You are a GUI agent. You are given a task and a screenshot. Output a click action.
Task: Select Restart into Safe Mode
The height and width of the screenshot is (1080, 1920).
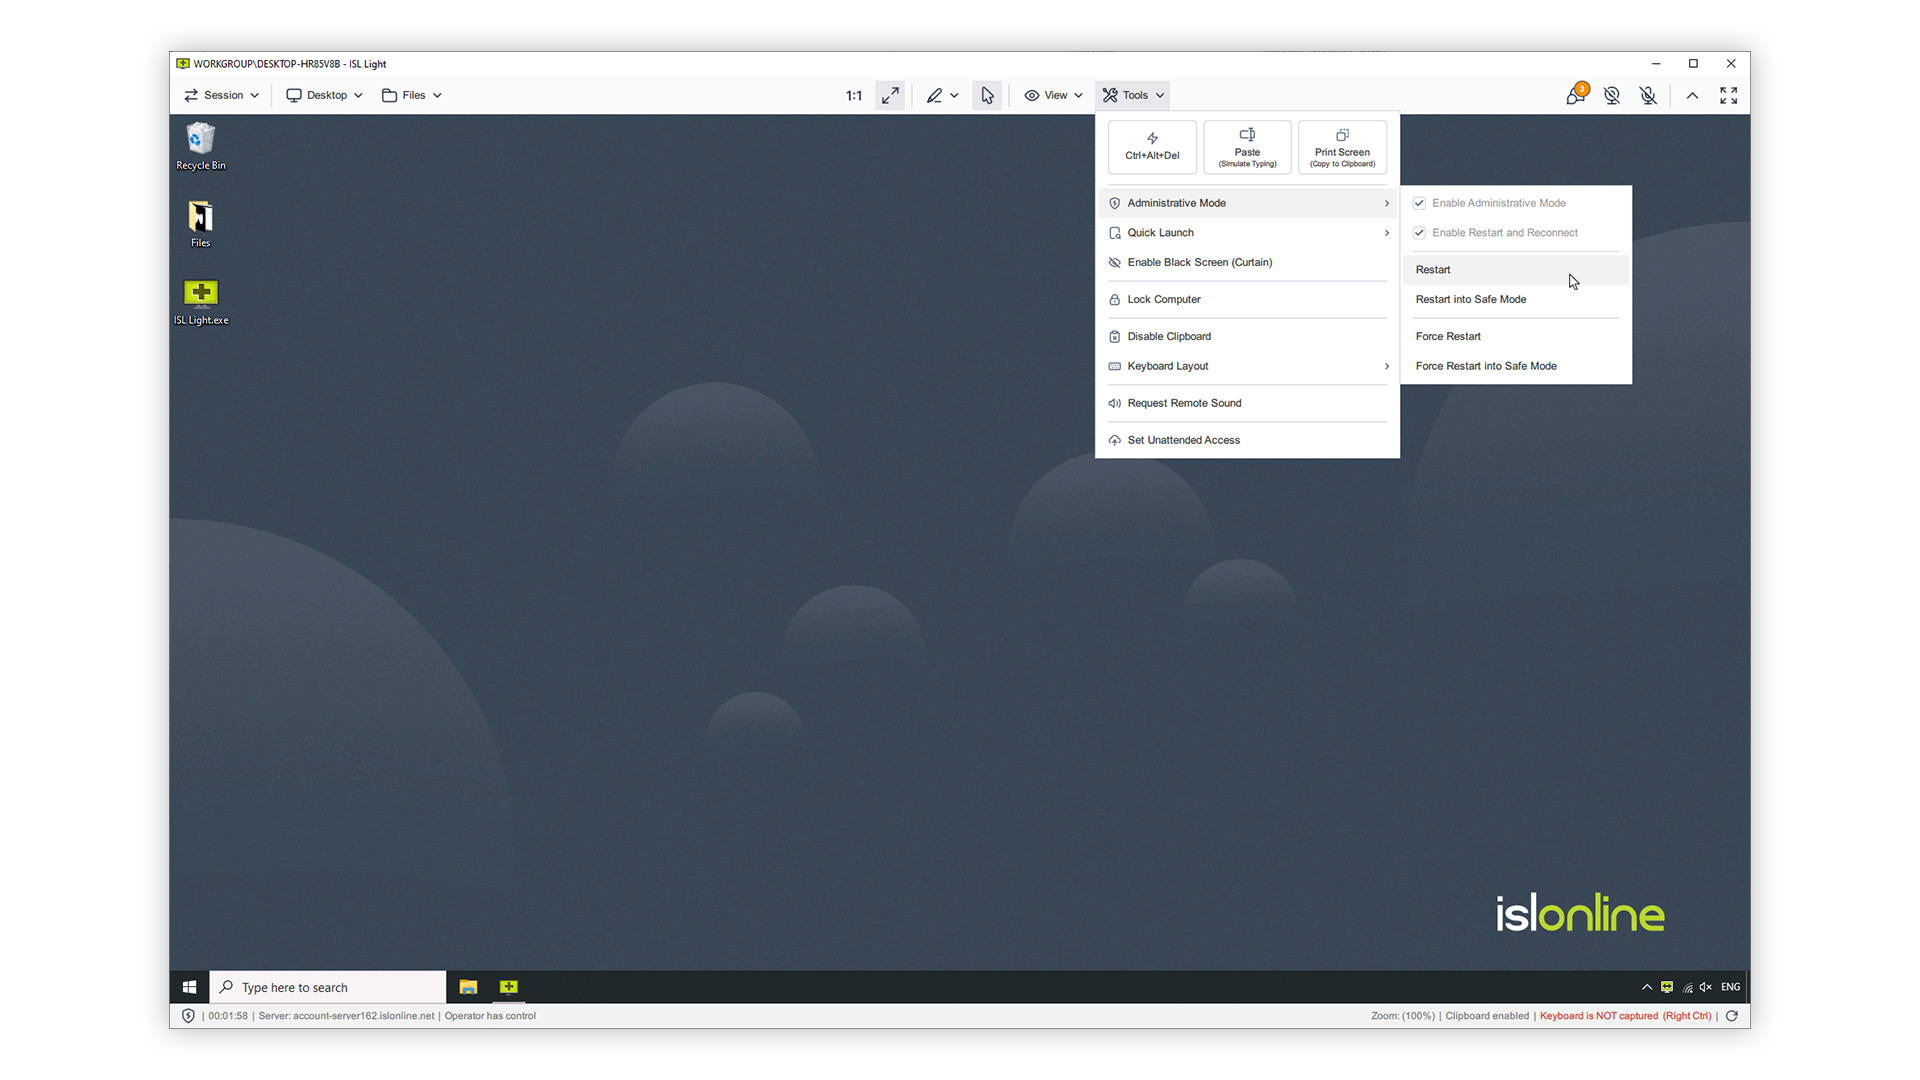[1470, 299]
